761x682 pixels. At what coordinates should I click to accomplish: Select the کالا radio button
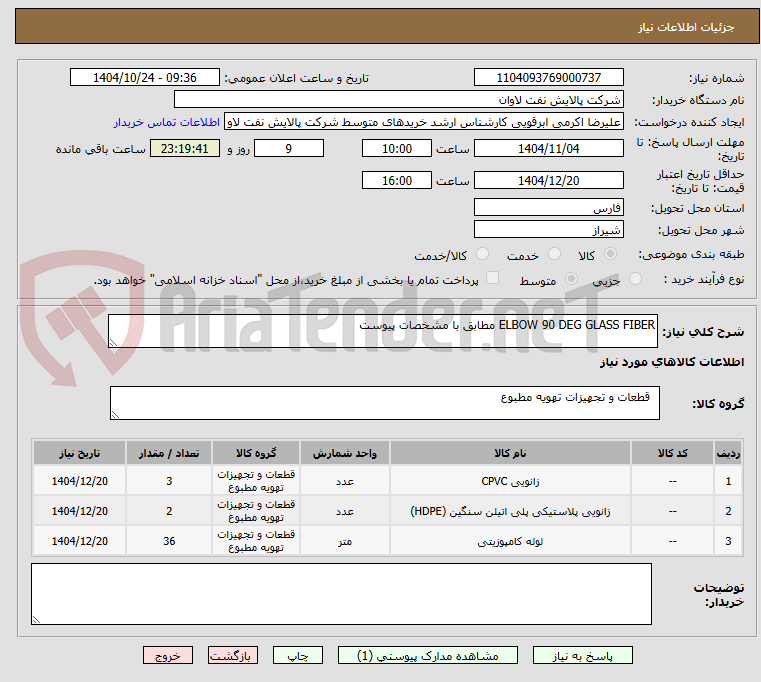click(610, 254)
